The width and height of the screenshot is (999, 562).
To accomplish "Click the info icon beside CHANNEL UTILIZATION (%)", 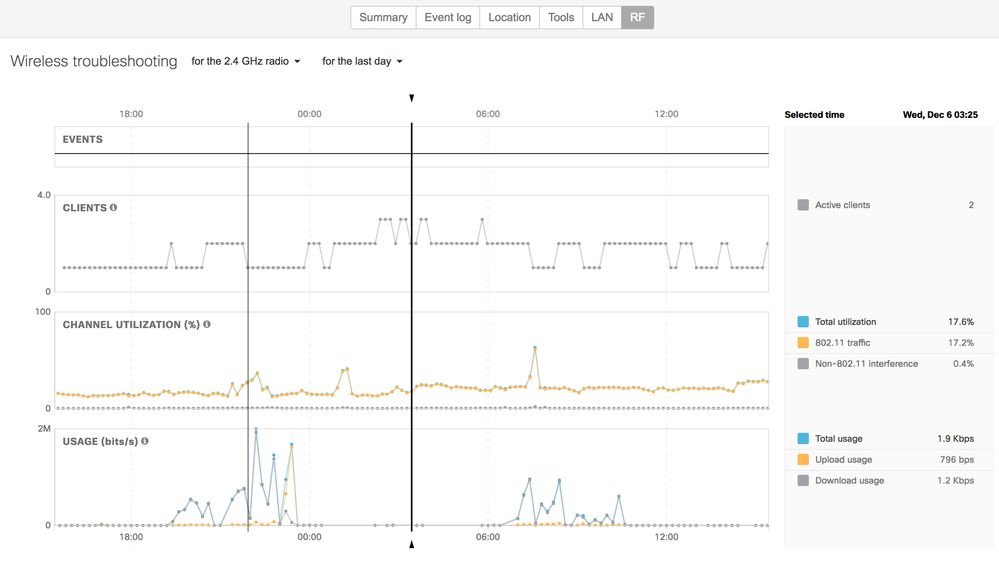I will pos(207,324).
